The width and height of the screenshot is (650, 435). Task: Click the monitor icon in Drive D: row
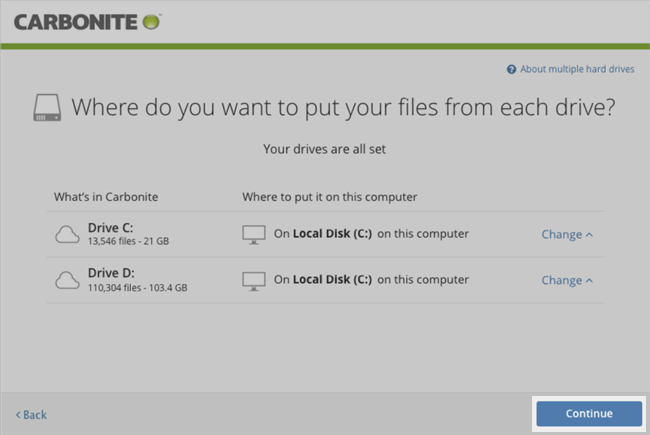coord(254,281)
